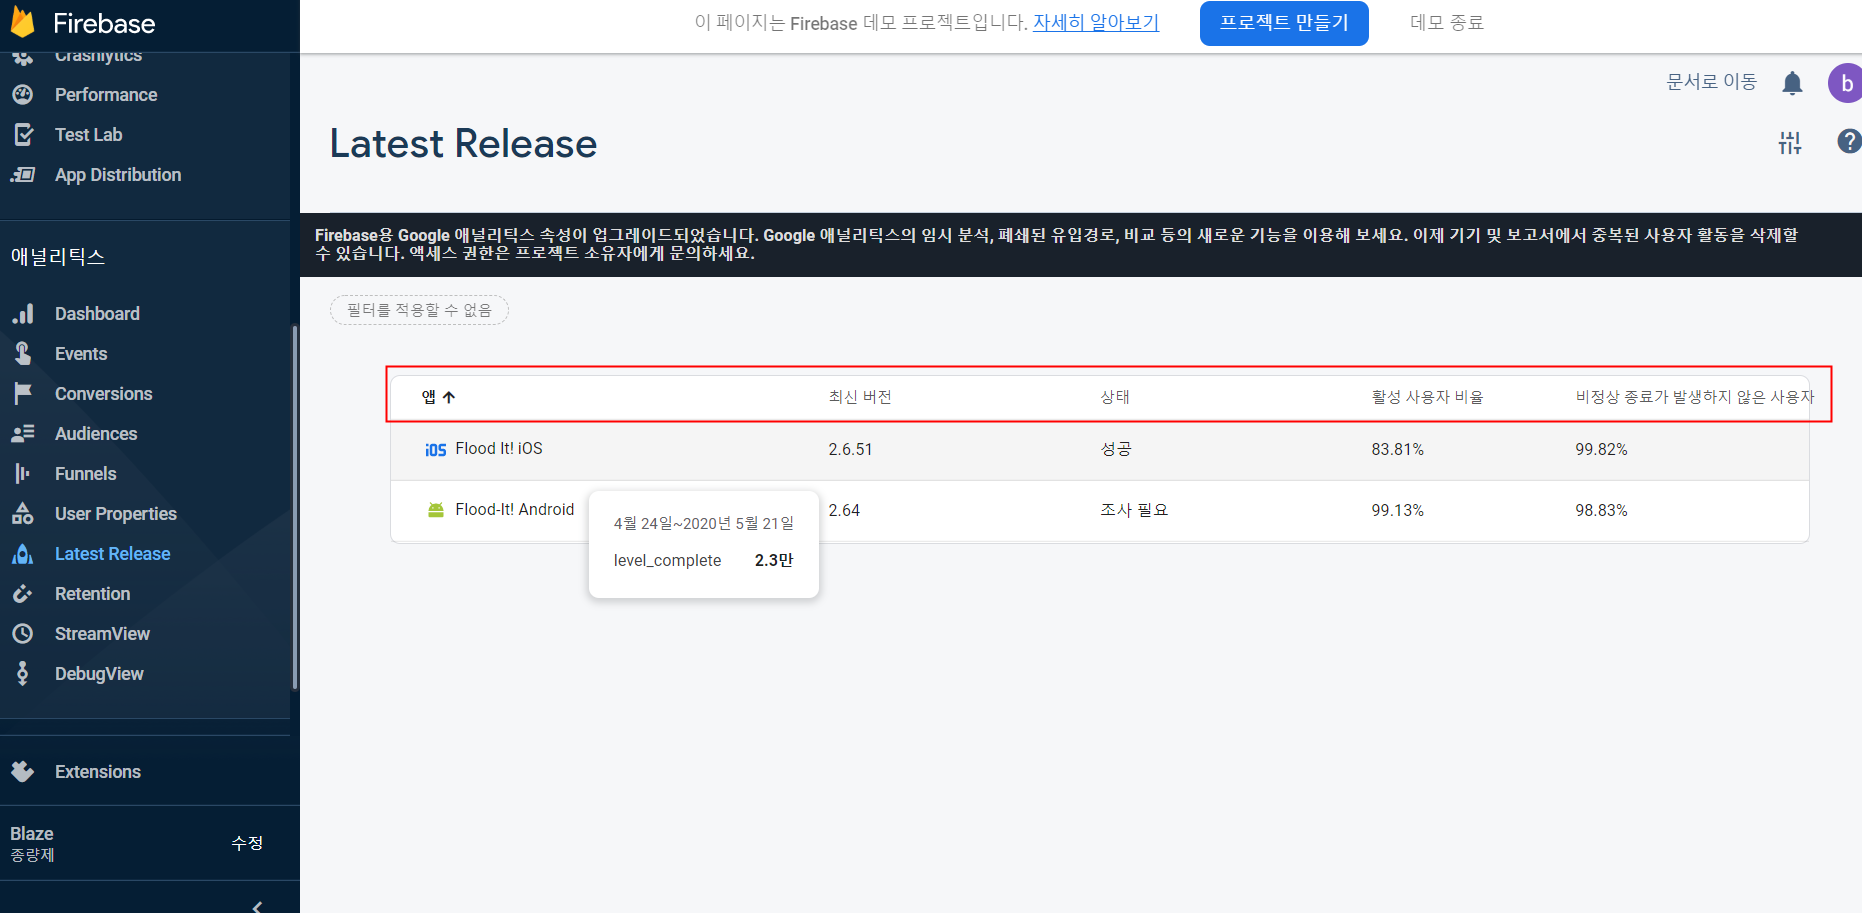Click the Funnels icon in sidebar
Image resolution: width=1862 pixels, height=913 pixels.
[22, 474]
